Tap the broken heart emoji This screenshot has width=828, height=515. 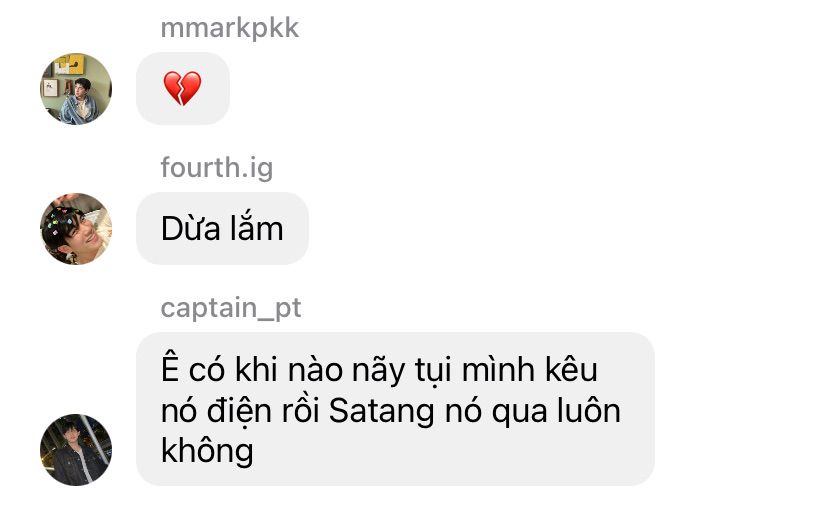tap(182, 88)
